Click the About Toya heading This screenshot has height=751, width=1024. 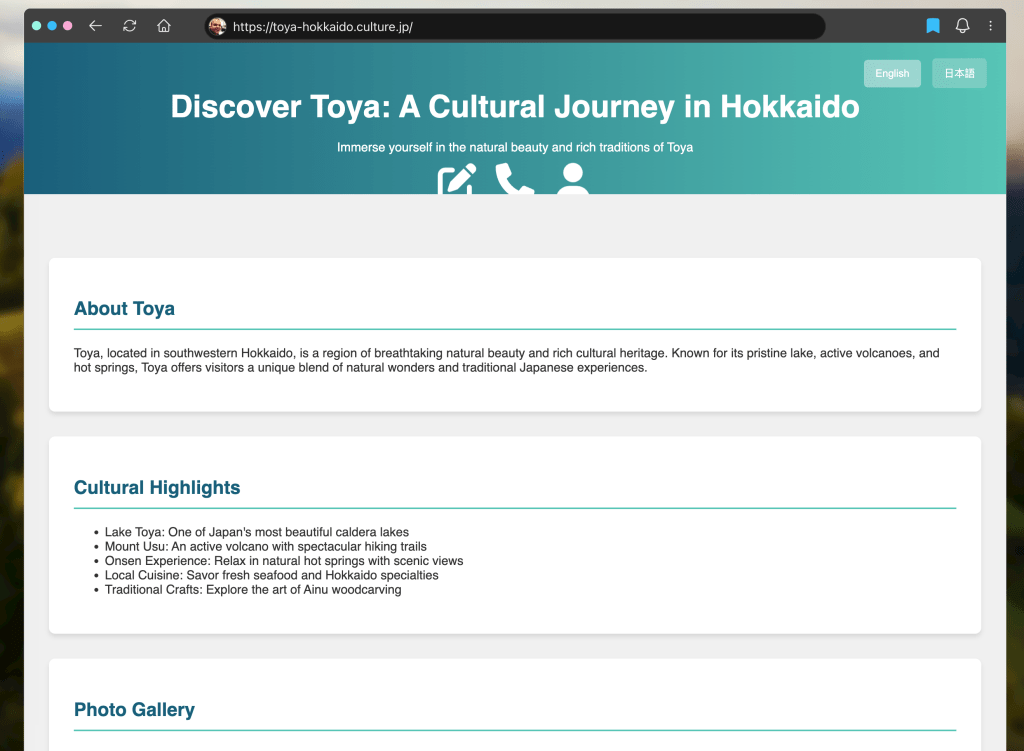coord(124,309)
